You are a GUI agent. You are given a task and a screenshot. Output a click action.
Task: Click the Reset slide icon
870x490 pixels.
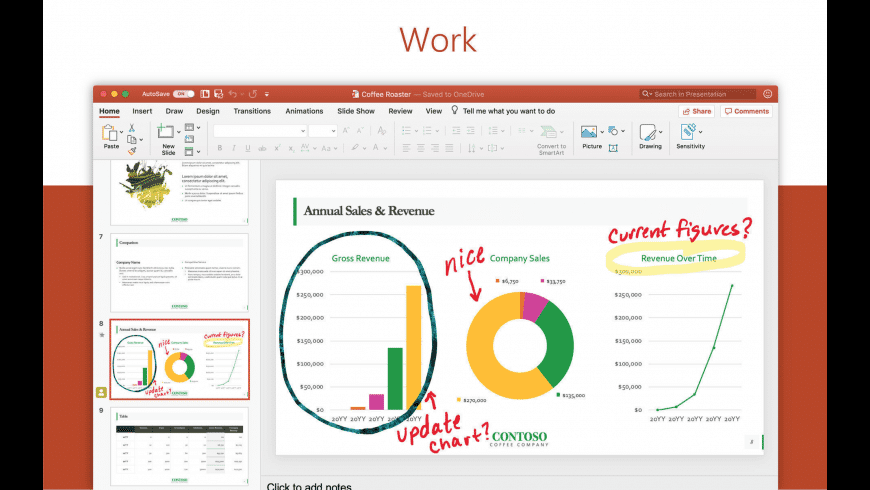(x=190, y=139)
